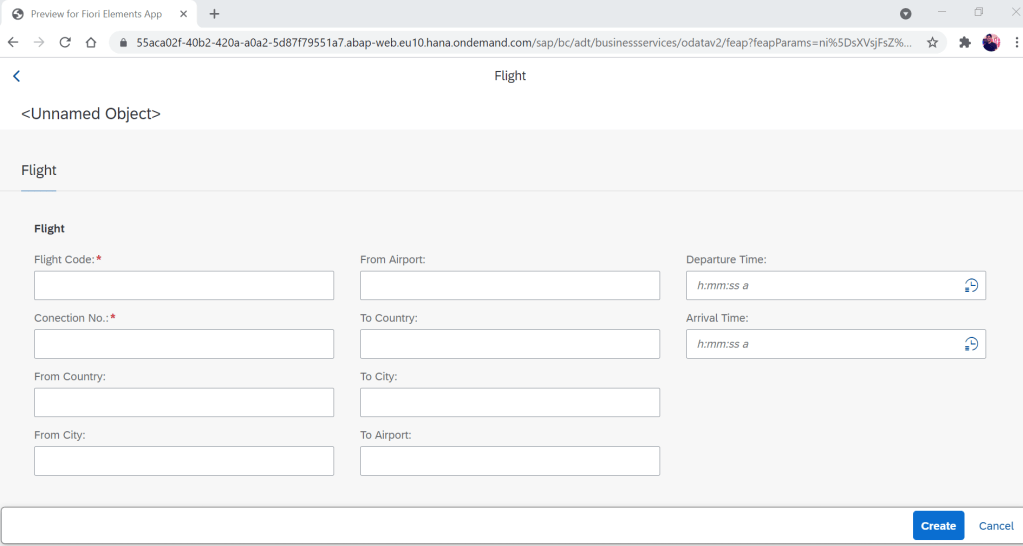This screenshot has height=546, width=1023.
Task: Select the Preview for Fiori Elements App tab
Action: click(x=98, y=14)
